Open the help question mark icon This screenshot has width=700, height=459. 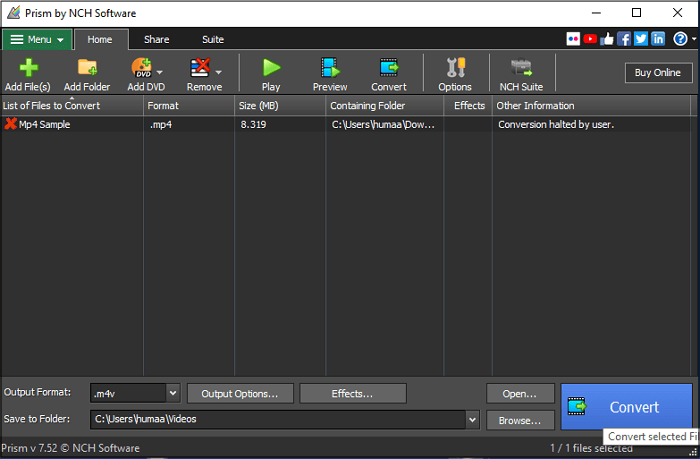coord(680,39)
